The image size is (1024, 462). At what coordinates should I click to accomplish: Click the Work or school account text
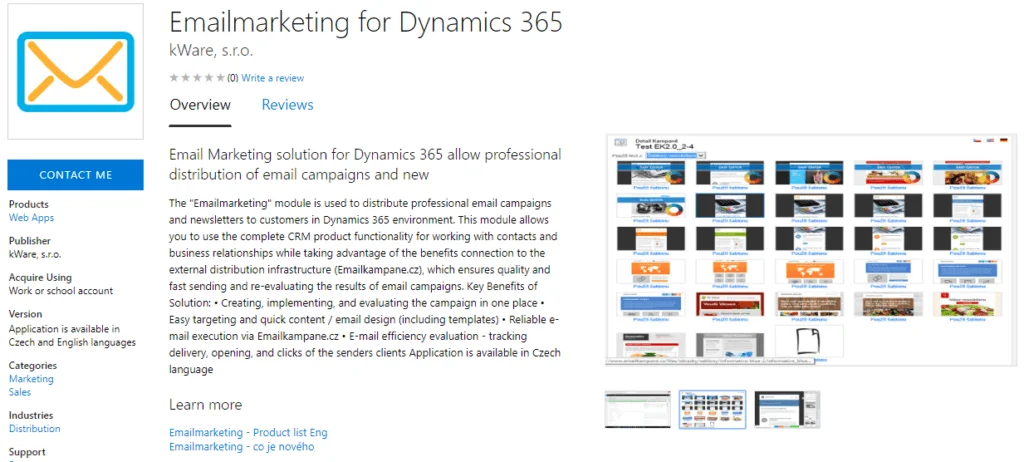61,291
